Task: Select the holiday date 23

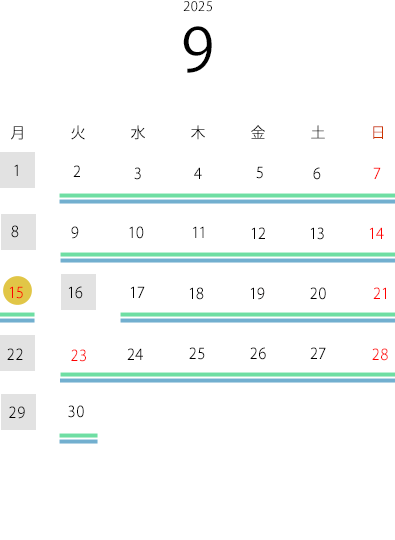Action: [79, 355]
